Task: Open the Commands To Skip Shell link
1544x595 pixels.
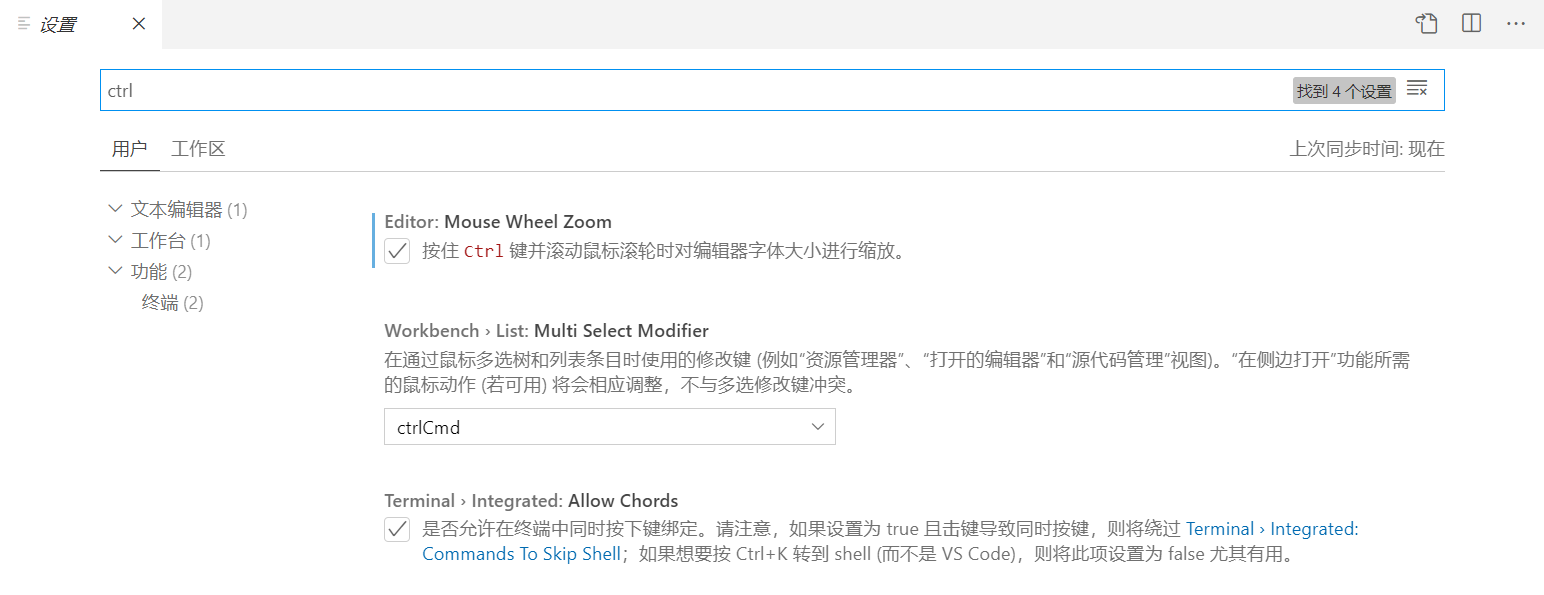Action: [521, 554]
